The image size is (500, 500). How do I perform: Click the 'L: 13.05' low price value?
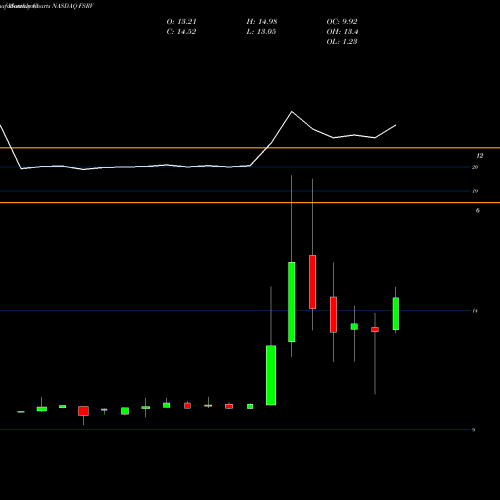(x=261, y=32)
